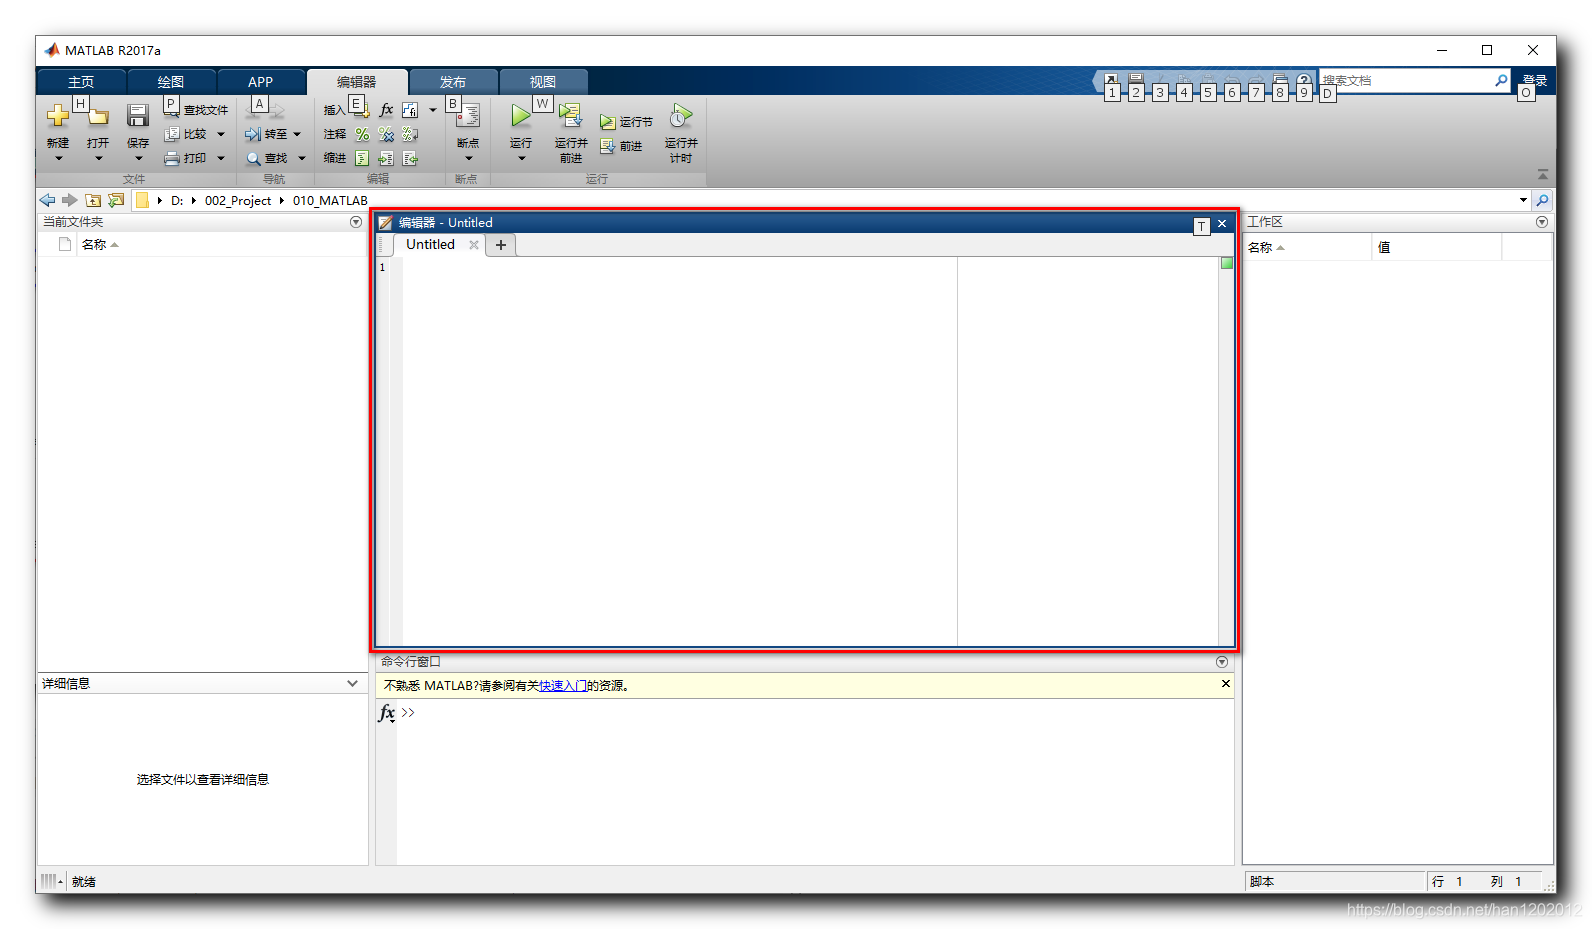Click the New (新建) plus icon
Screen dimensions: 1592x929
click(x=58, y=116)
